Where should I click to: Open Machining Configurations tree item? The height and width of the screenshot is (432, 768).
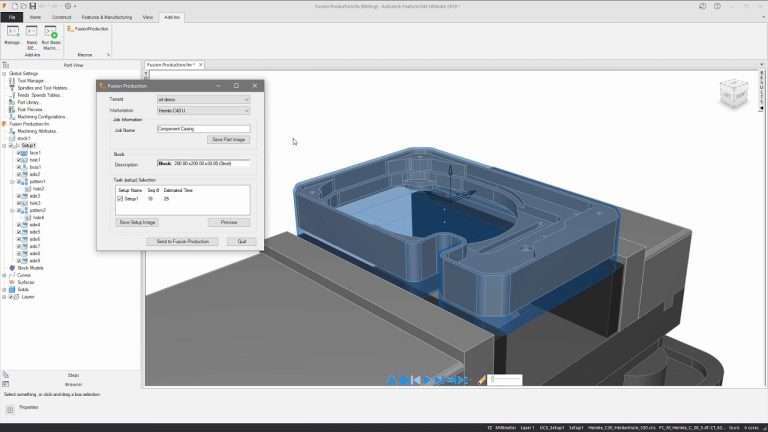[x=41, y=117]
